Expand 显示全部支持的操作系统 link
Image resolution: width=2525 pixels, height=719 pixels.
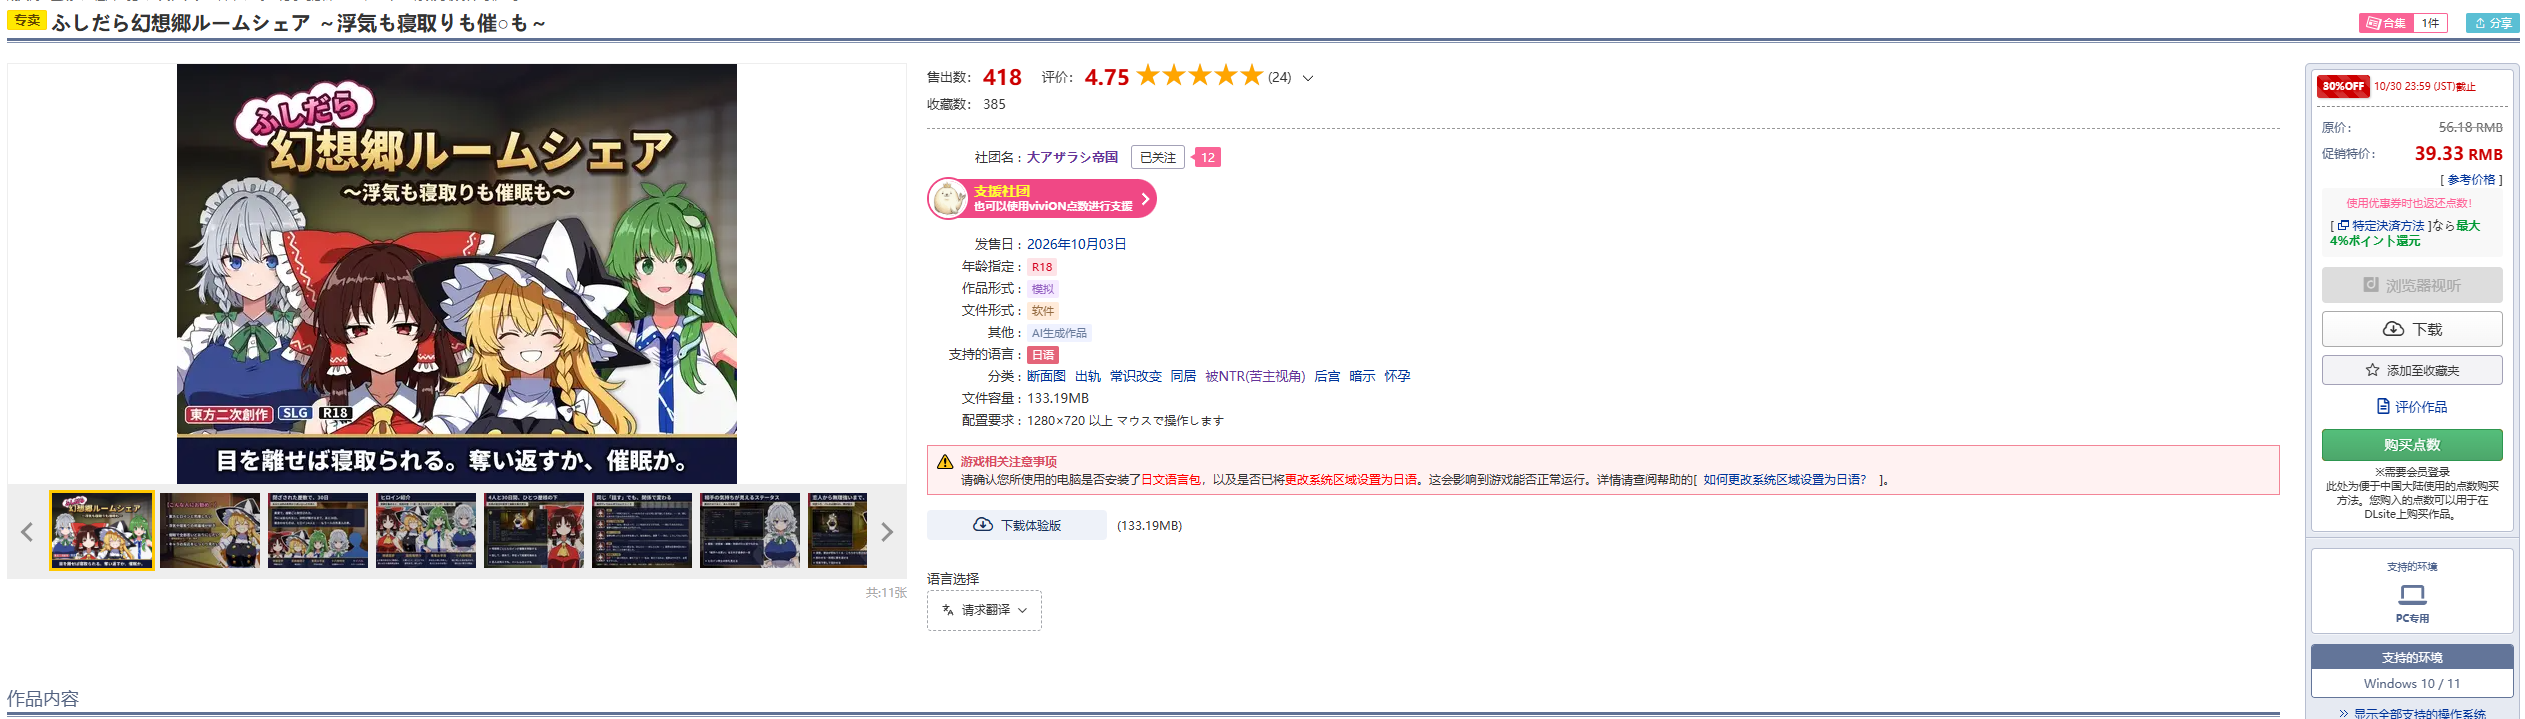point(2412,713)
